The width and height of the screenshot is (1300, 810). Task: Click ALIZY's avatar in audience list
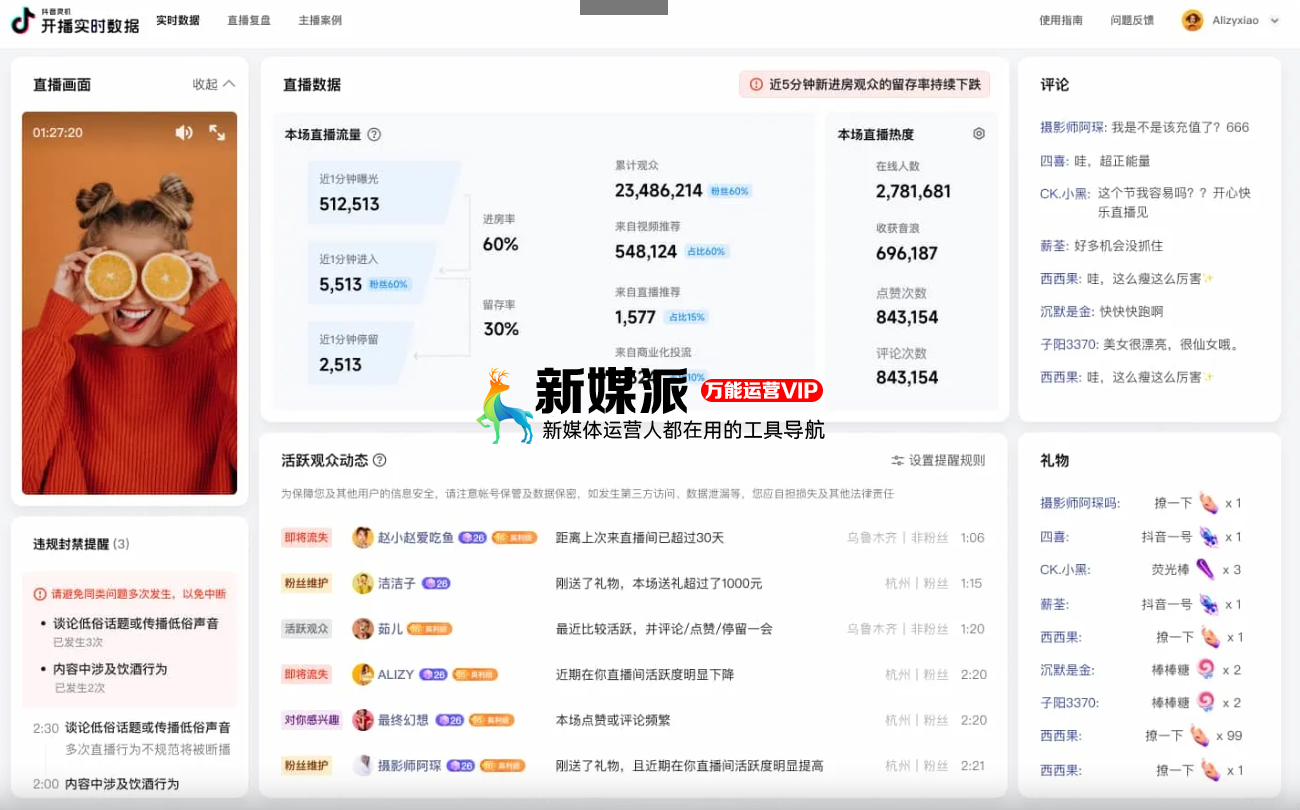363,674
